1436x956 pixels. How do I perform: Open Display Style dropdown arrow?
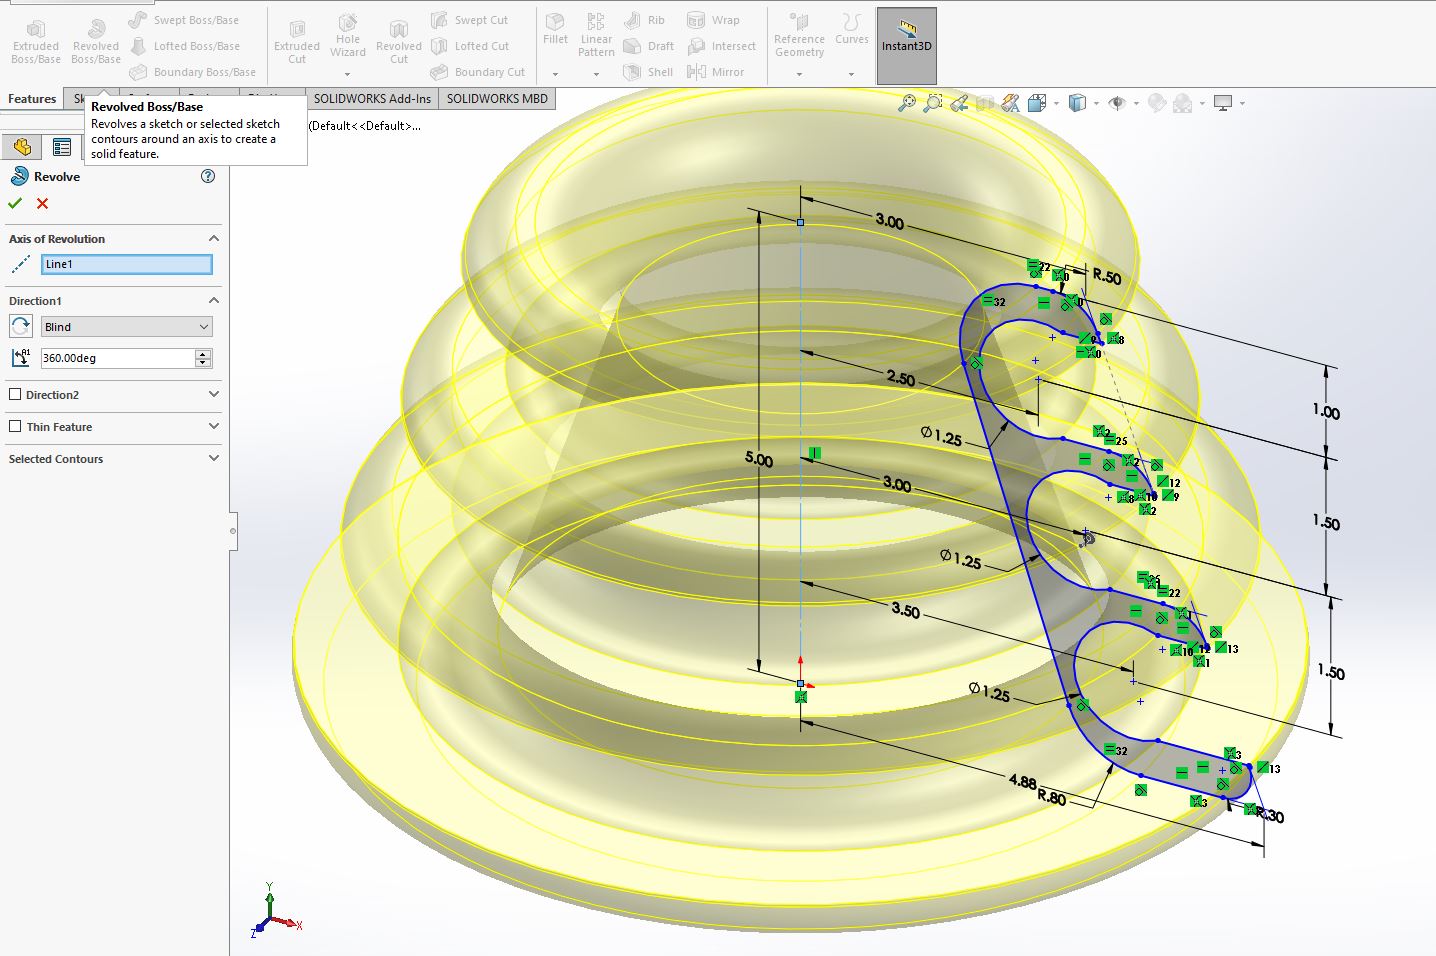point(1097,103)
